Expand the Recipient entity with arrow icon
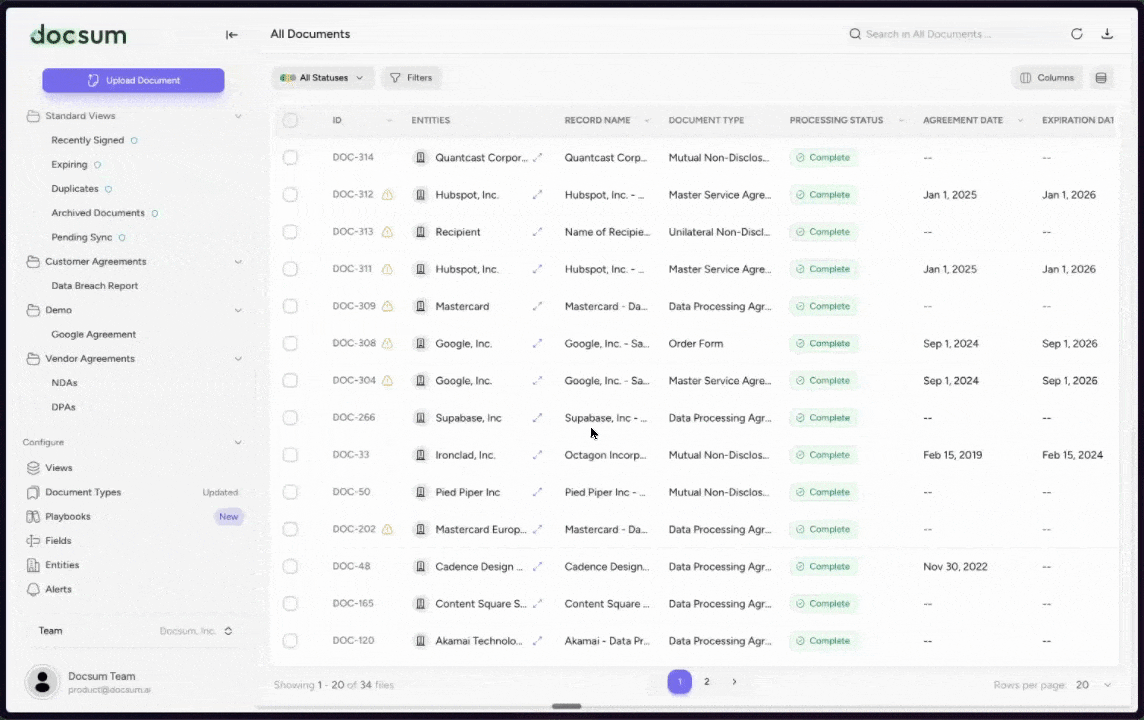This screenshot has width=1144, height=720. (538, 232)
